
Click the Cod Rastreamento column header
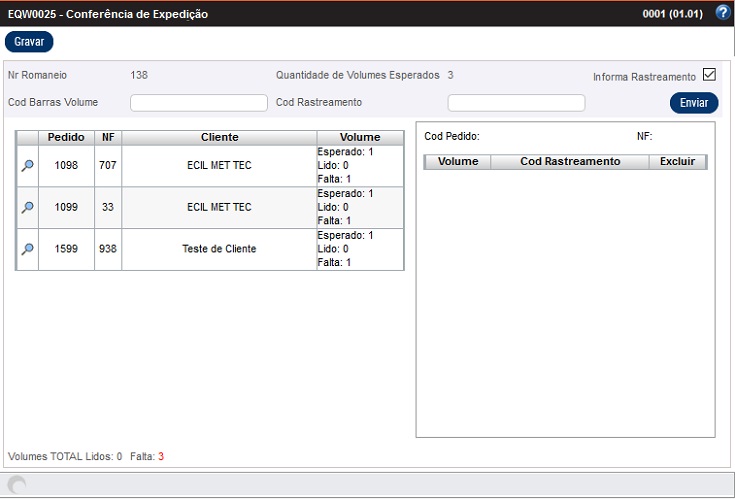point(570,161)
